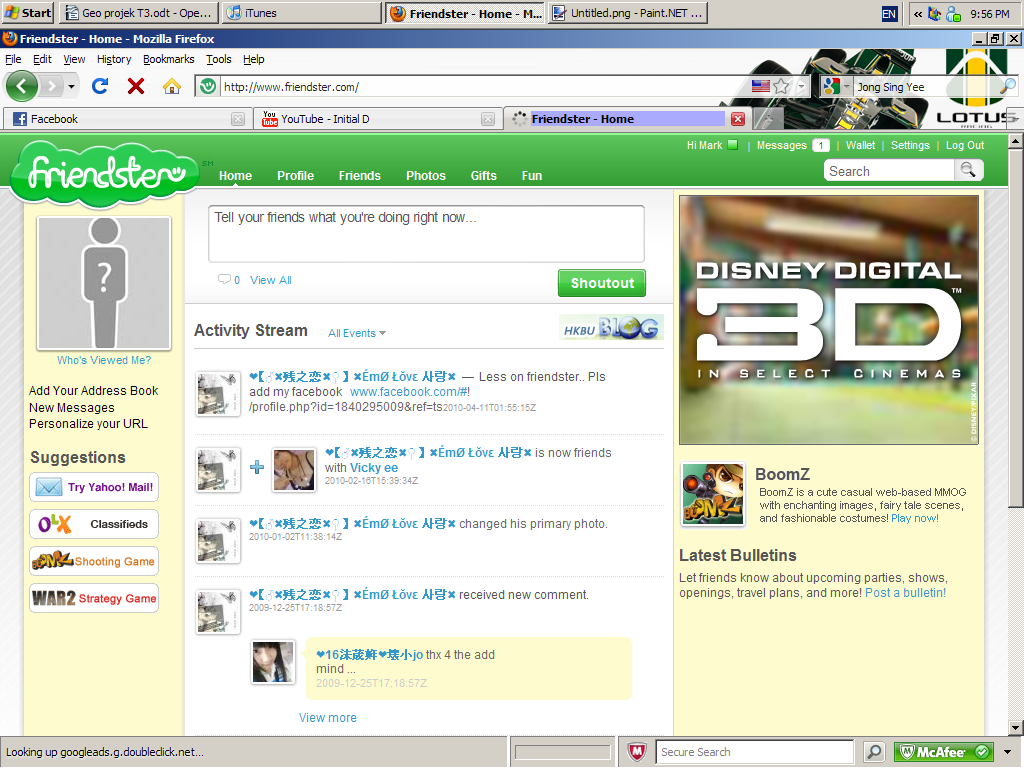The height and width of the screenshot is (768, 1024).
Task: Open the History menu
Action: point(114,59)
